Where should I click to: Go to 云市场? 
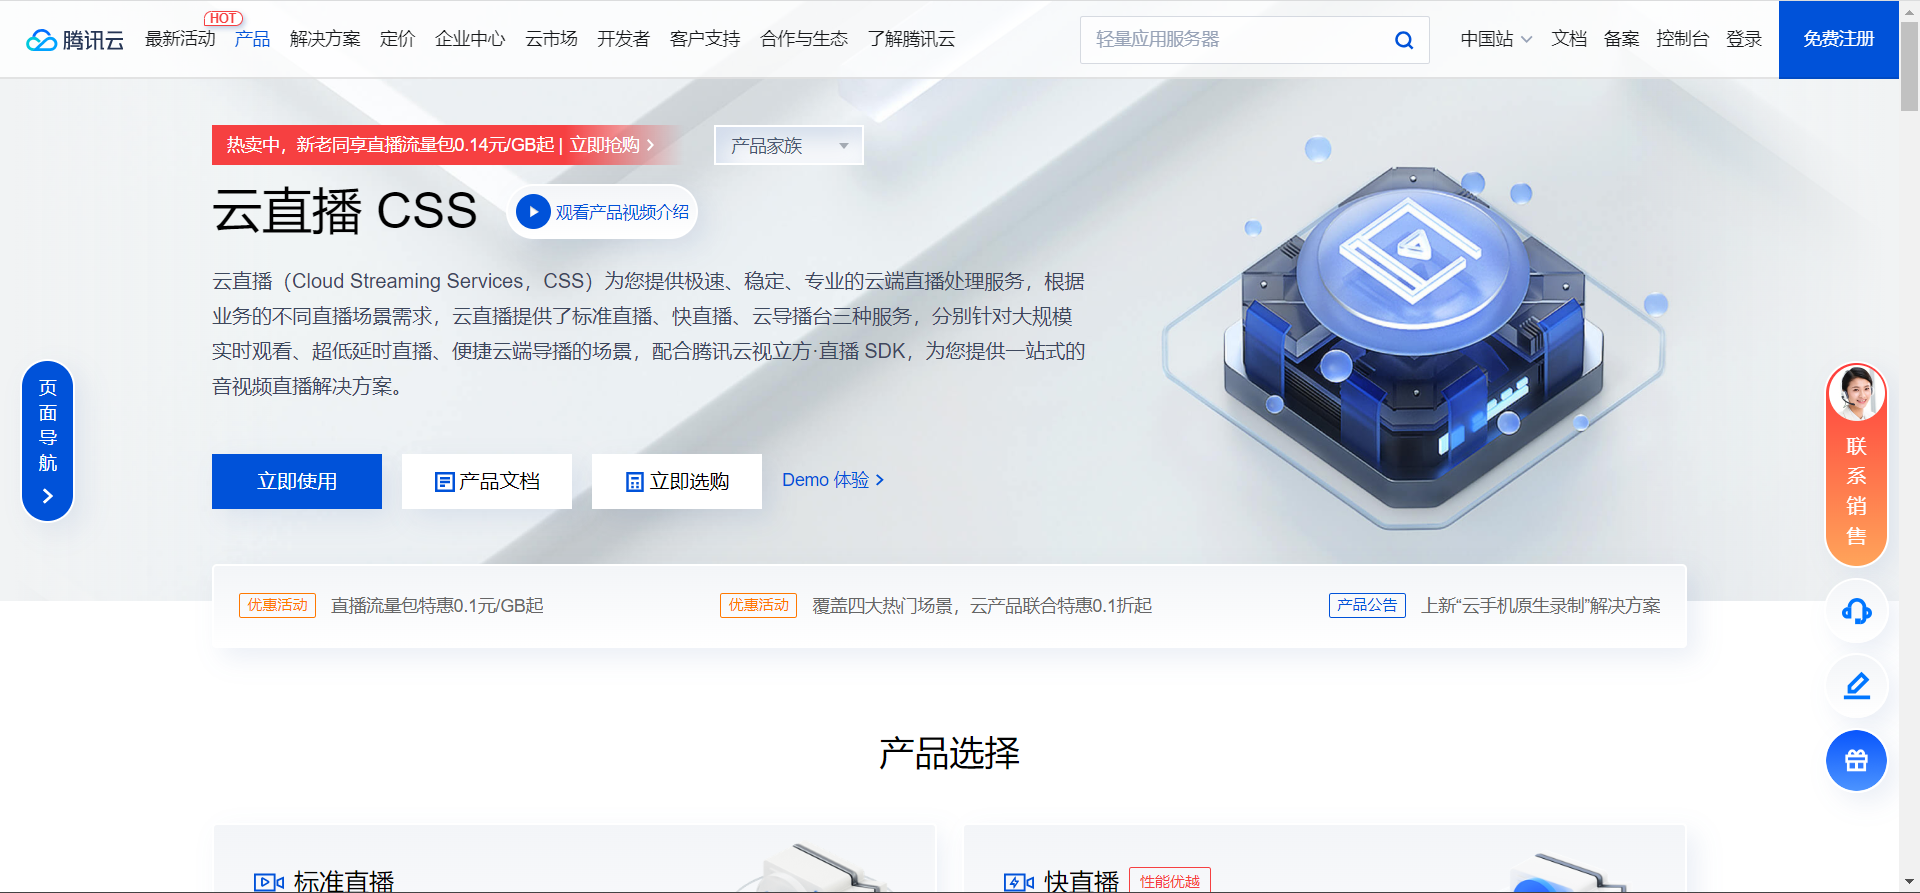coord(551,39)
